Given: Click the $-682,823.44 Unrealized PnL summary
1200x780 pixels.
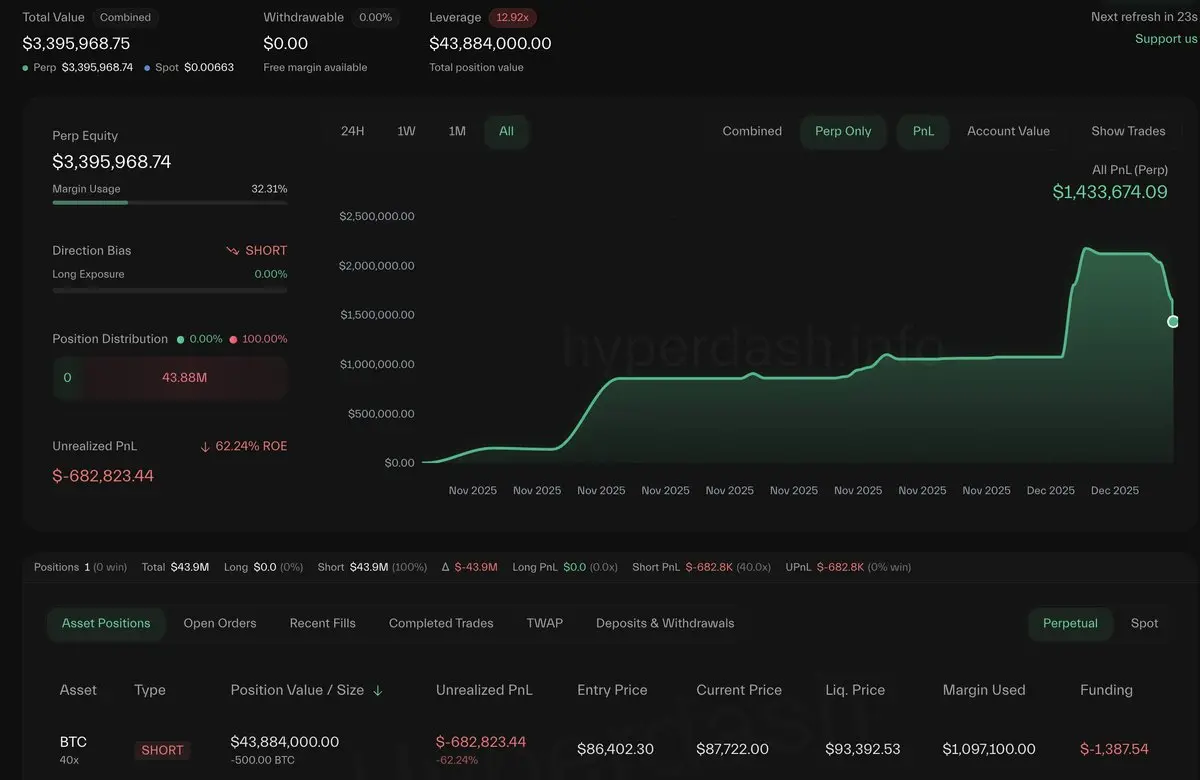Looking at the screenshot, I should tap(103, 476).
